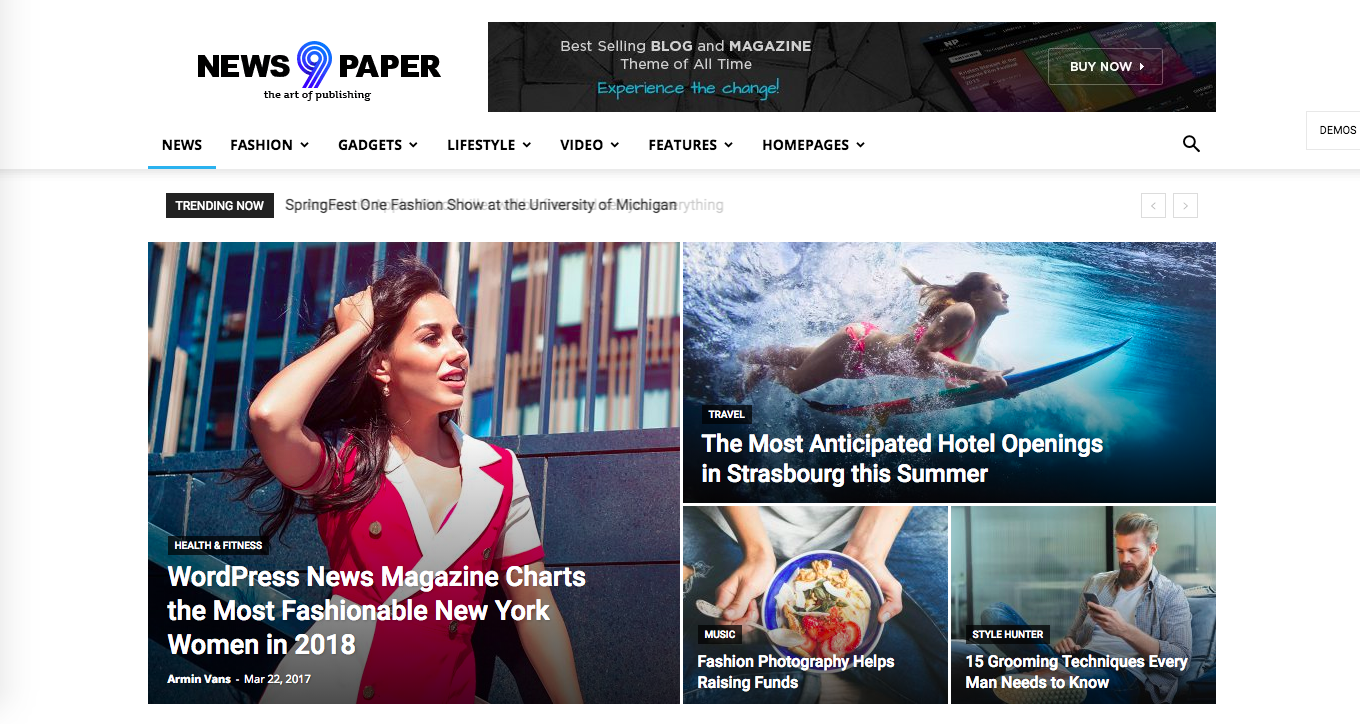Screen dimensions: 1360x724
Task: Open the Style Hunter category tag
Action: click(1008, 634)
